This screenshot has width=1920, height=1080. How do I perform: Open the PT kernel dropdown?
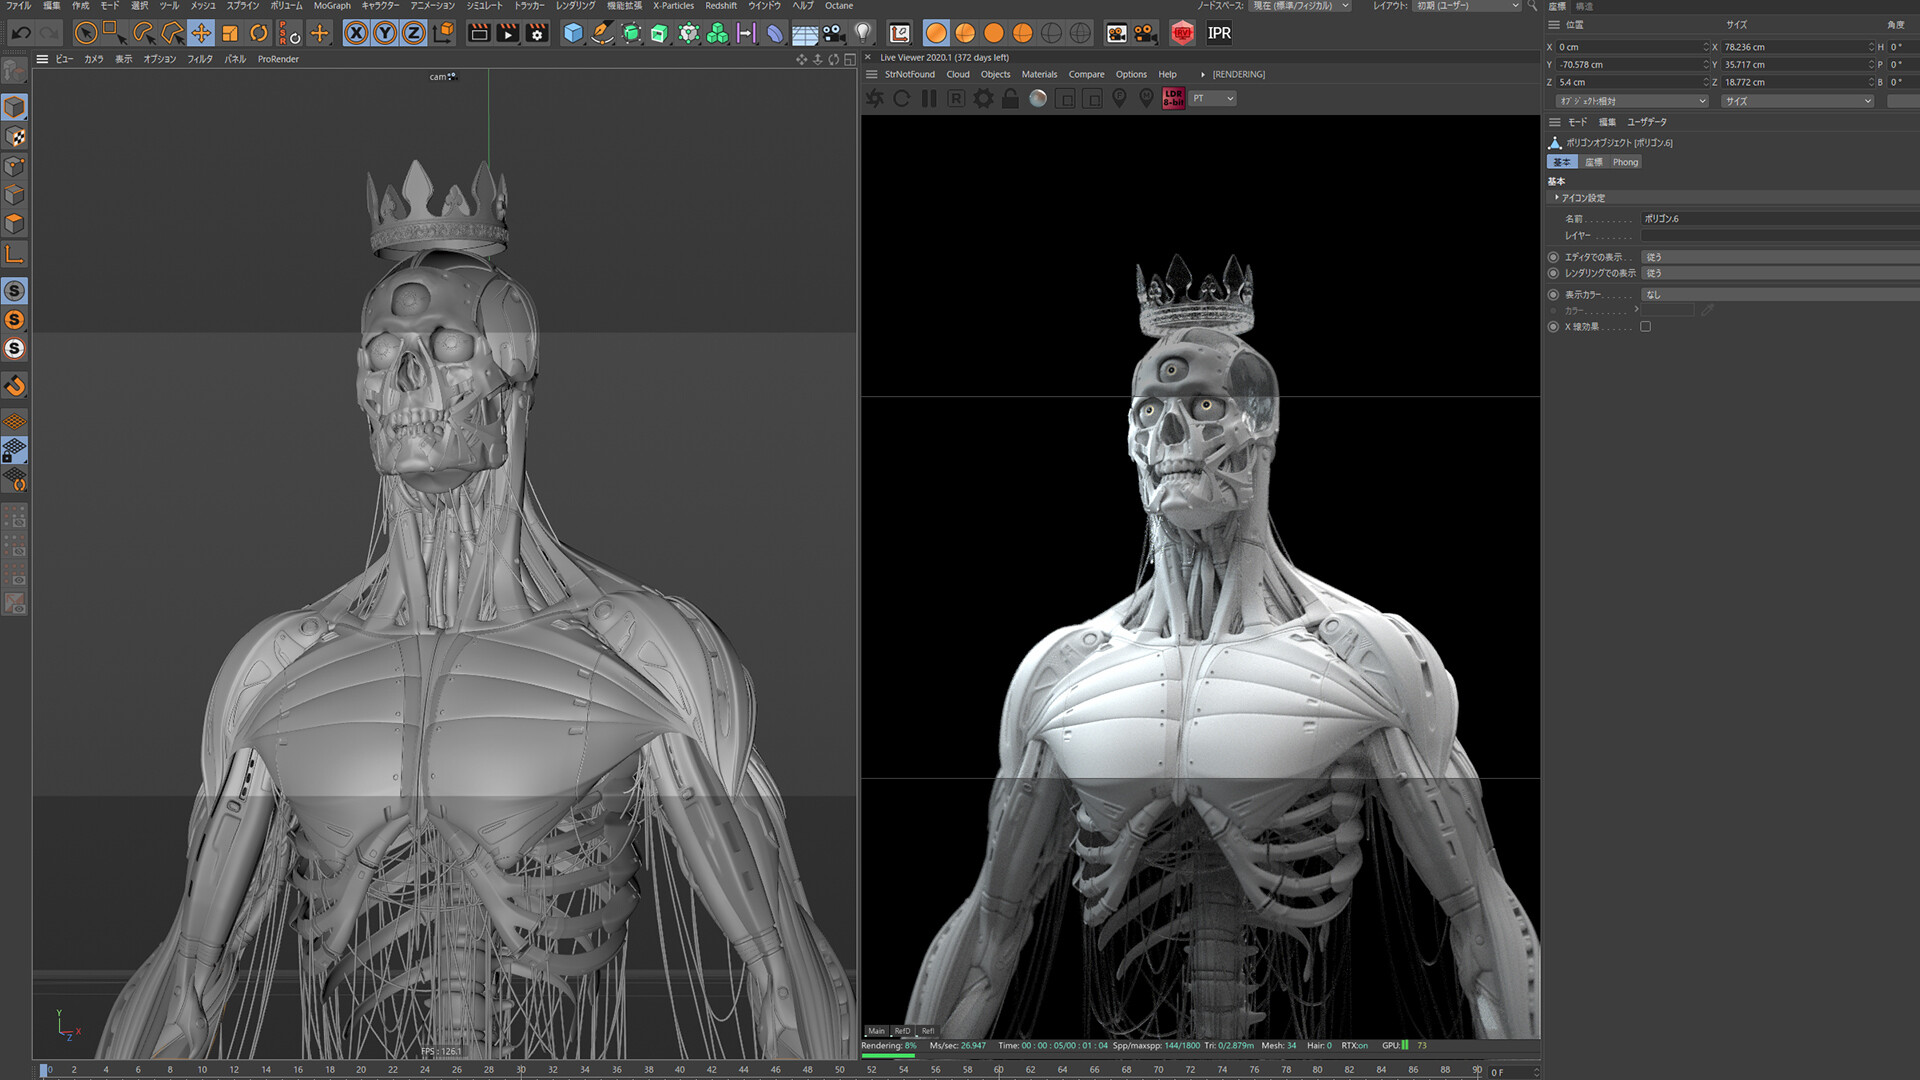point(1213,98)
